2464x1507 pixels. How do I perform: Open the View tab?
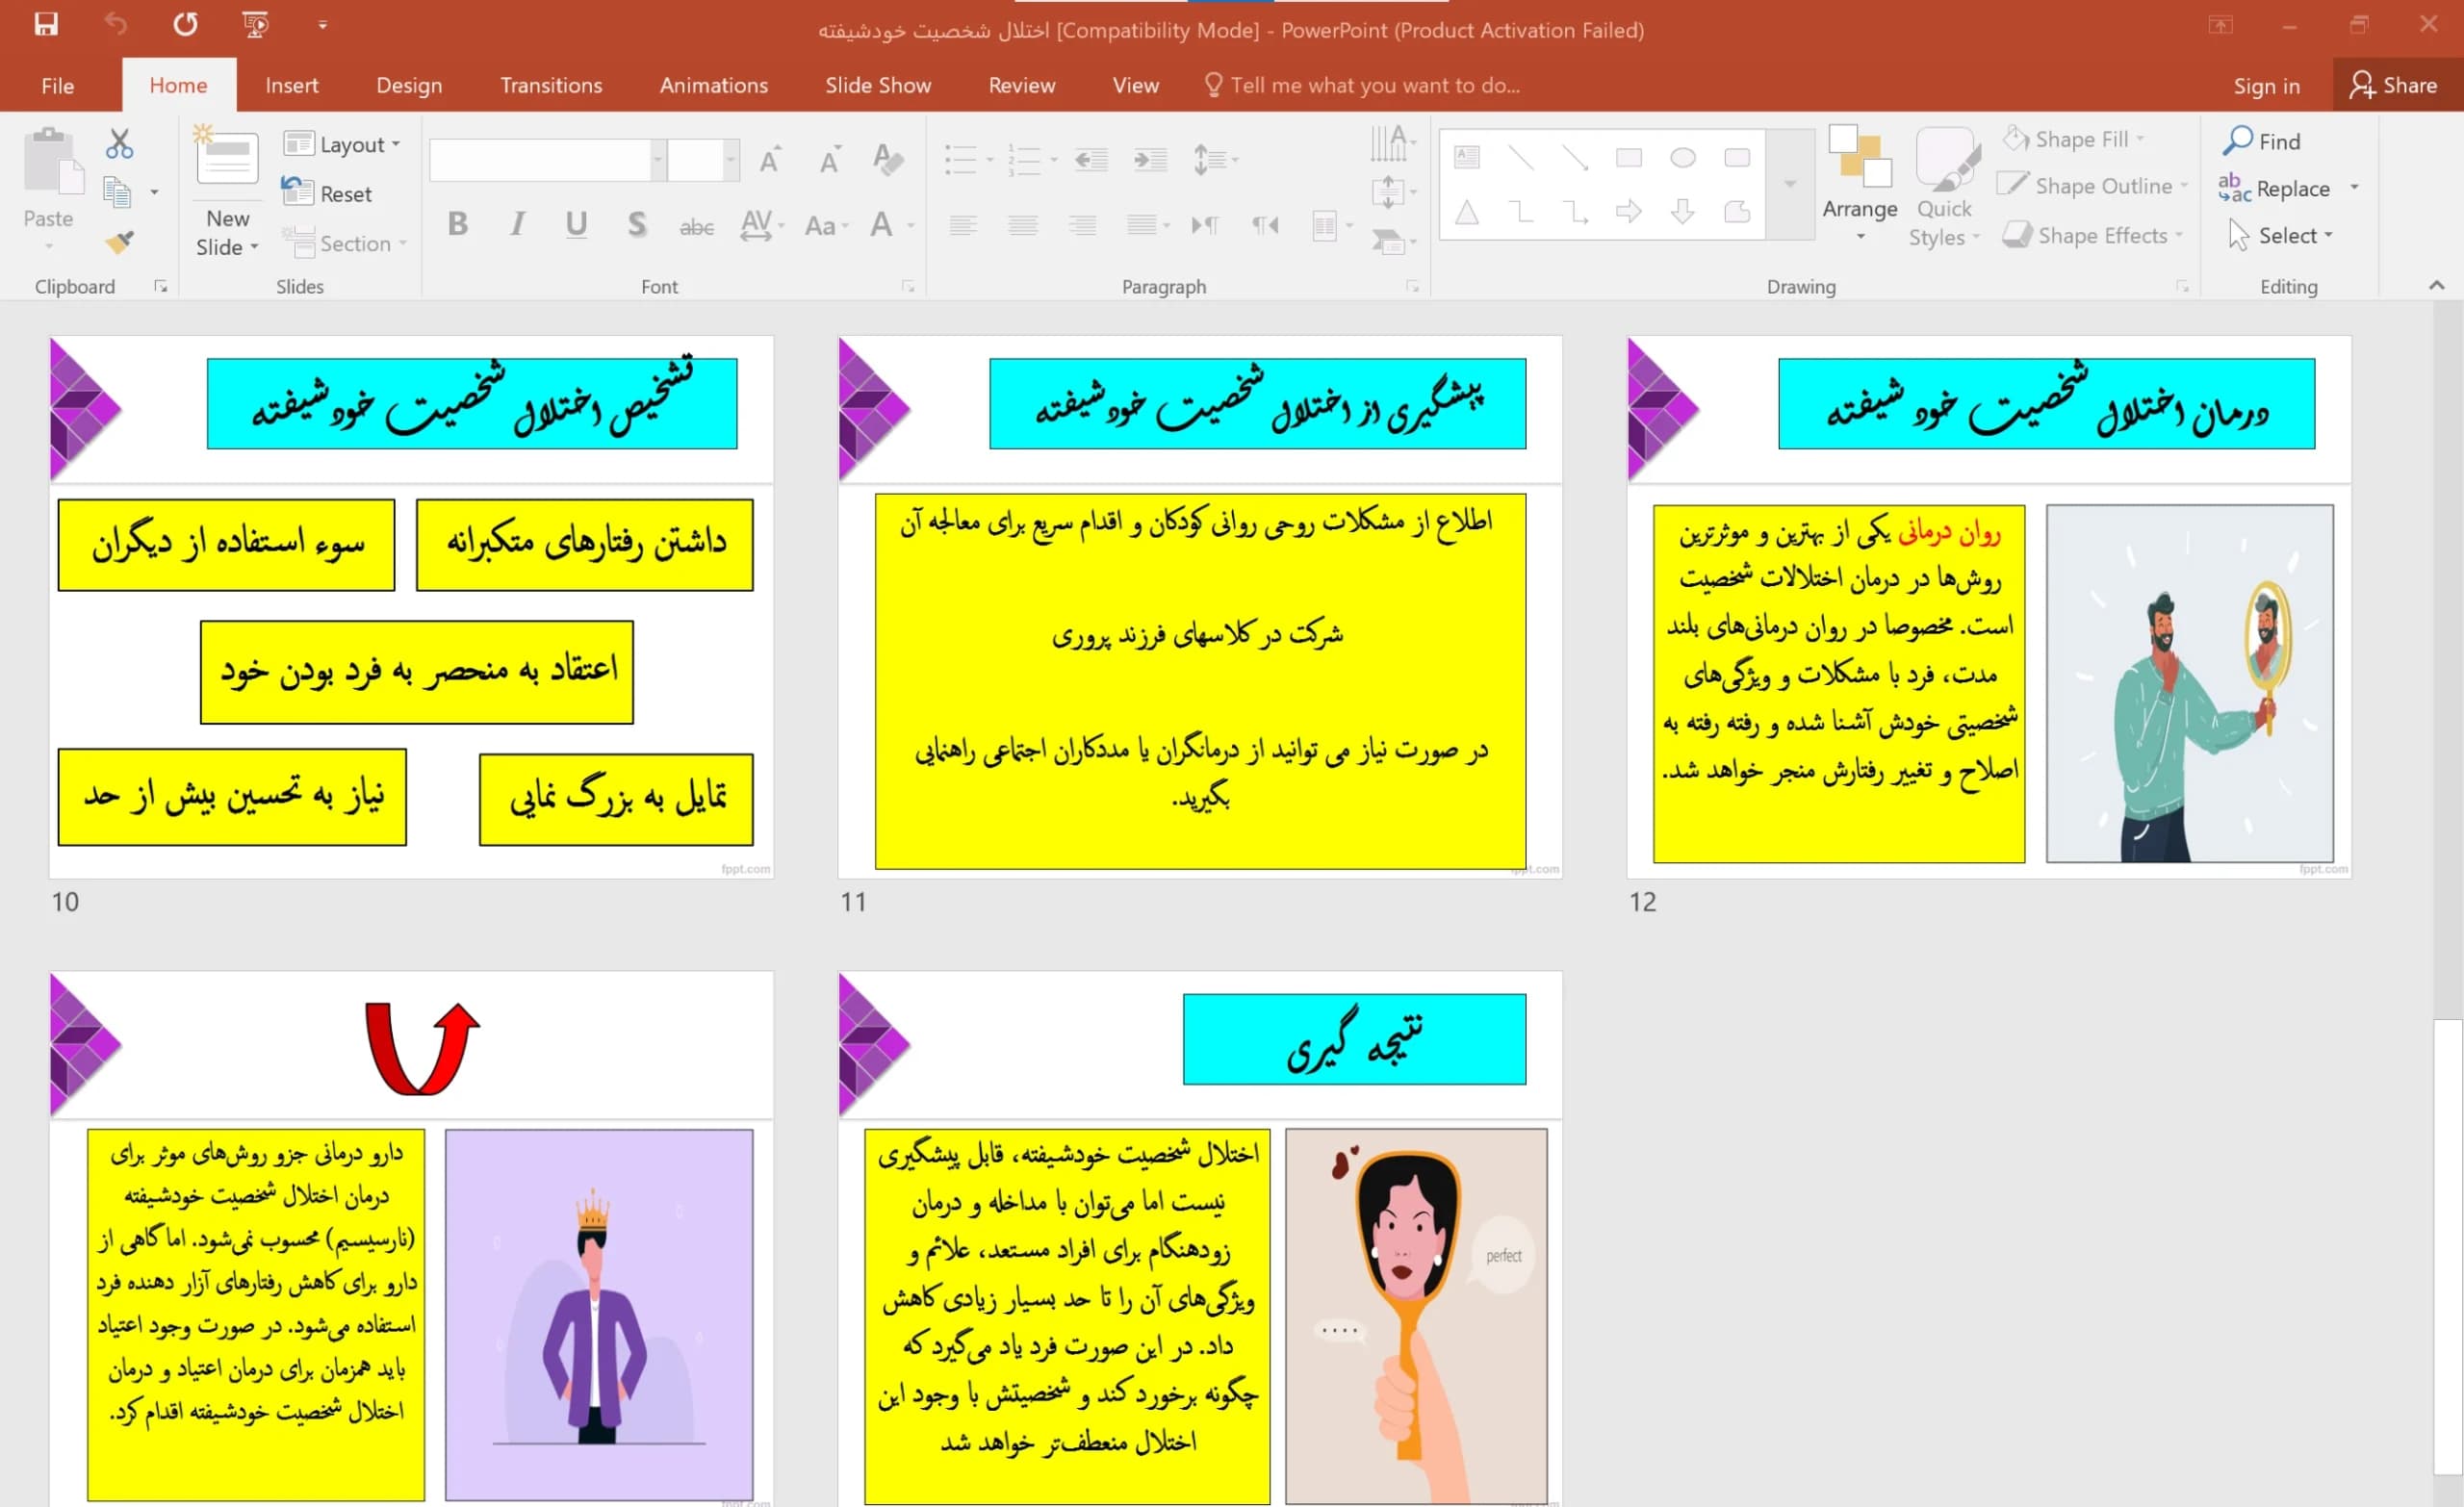1135,86
